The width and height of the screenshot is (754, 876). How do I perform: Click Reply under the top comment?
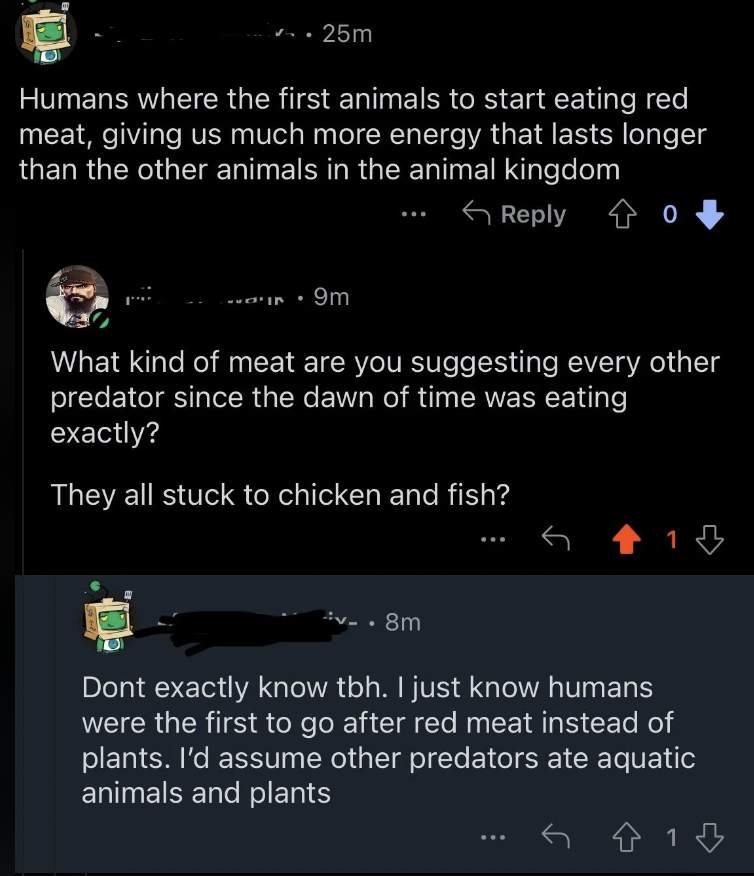[x=515, y=214]
